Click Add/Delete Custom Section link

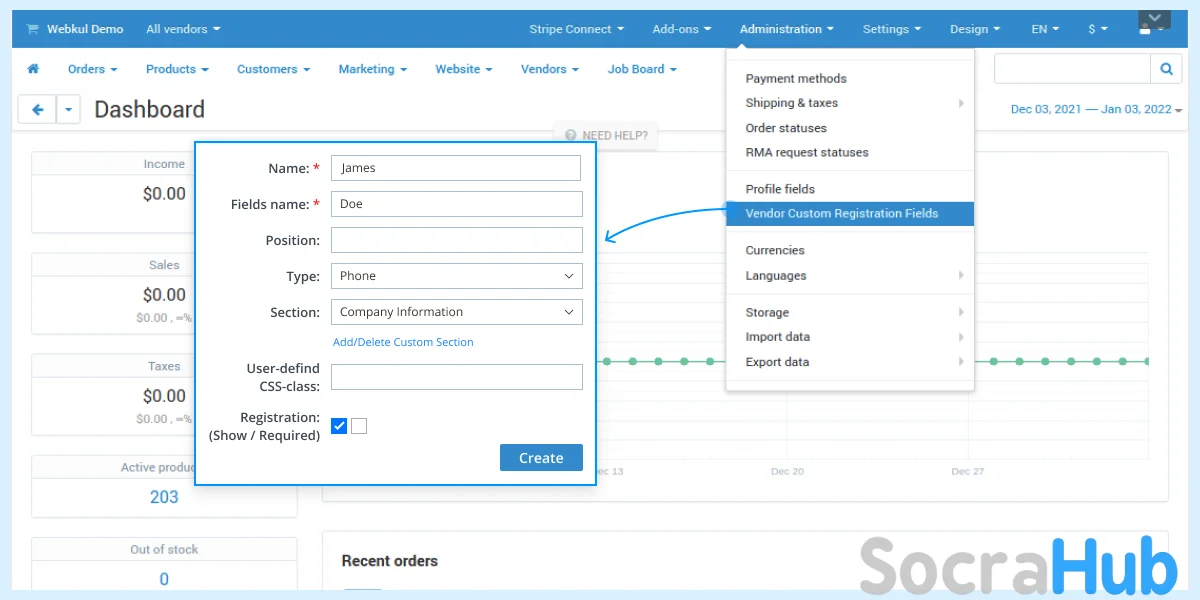(403, 342)
